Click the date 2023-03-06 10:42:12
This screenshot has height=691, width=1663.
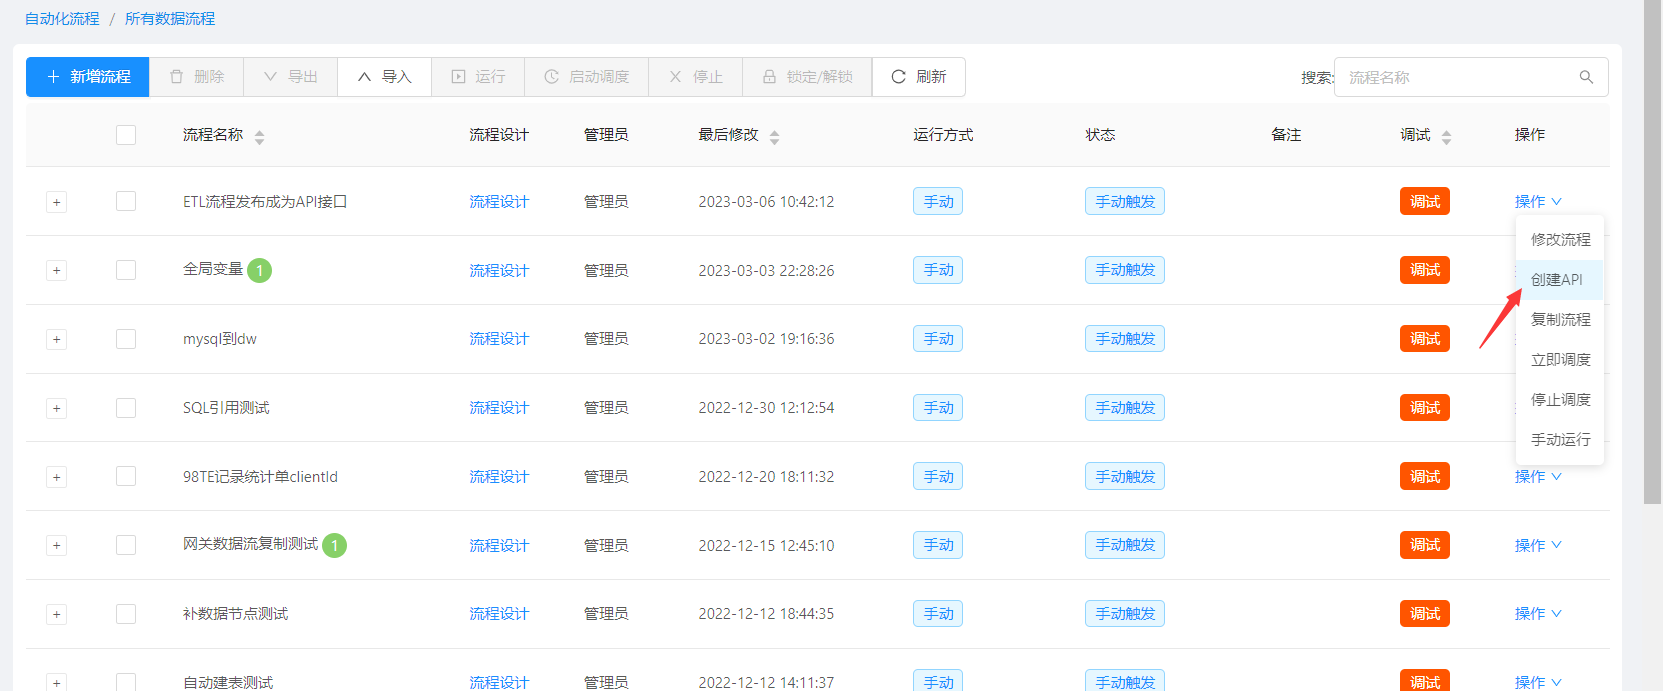pyautogui.click(x=766, y=202)
